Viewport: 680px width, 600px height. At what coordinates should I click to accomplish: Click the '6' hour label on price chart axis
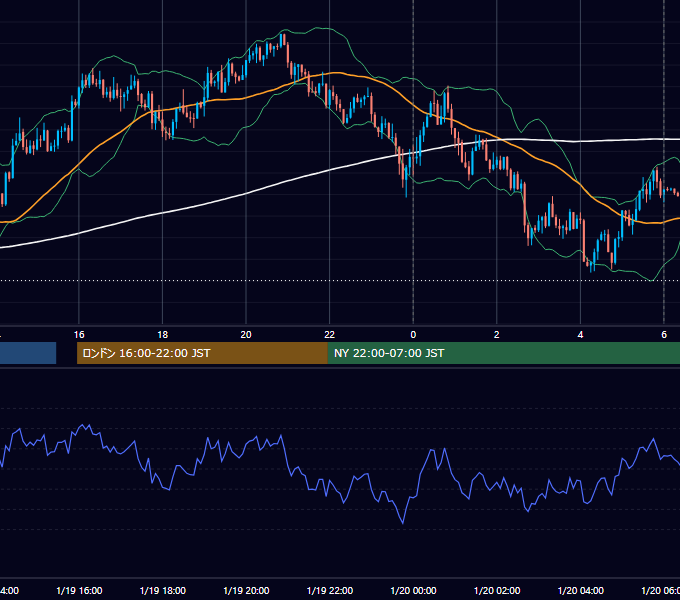[x=664, y=335]
